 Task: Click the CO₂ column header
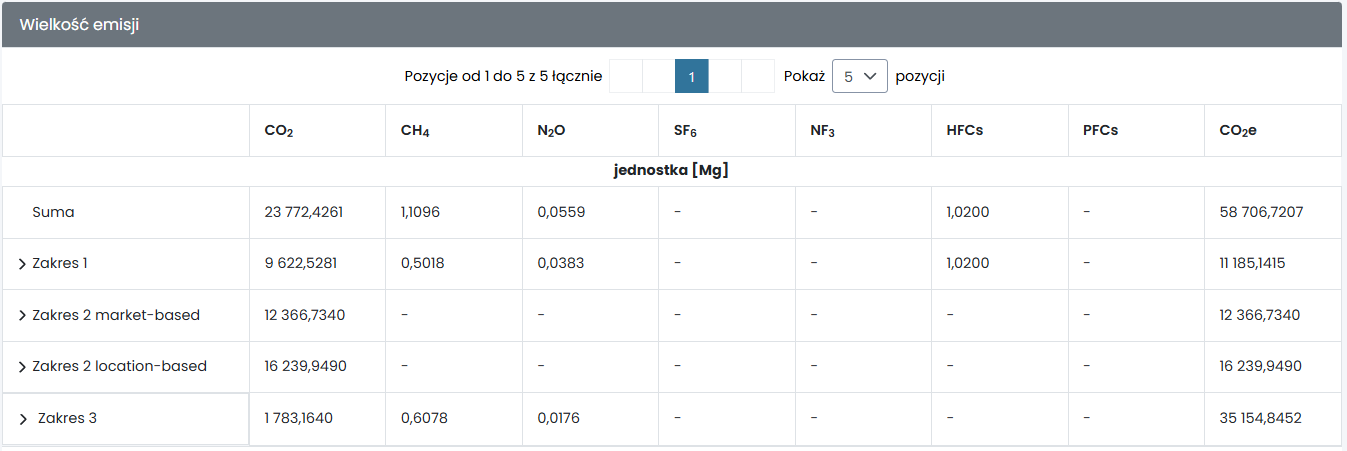click(279, 131)
